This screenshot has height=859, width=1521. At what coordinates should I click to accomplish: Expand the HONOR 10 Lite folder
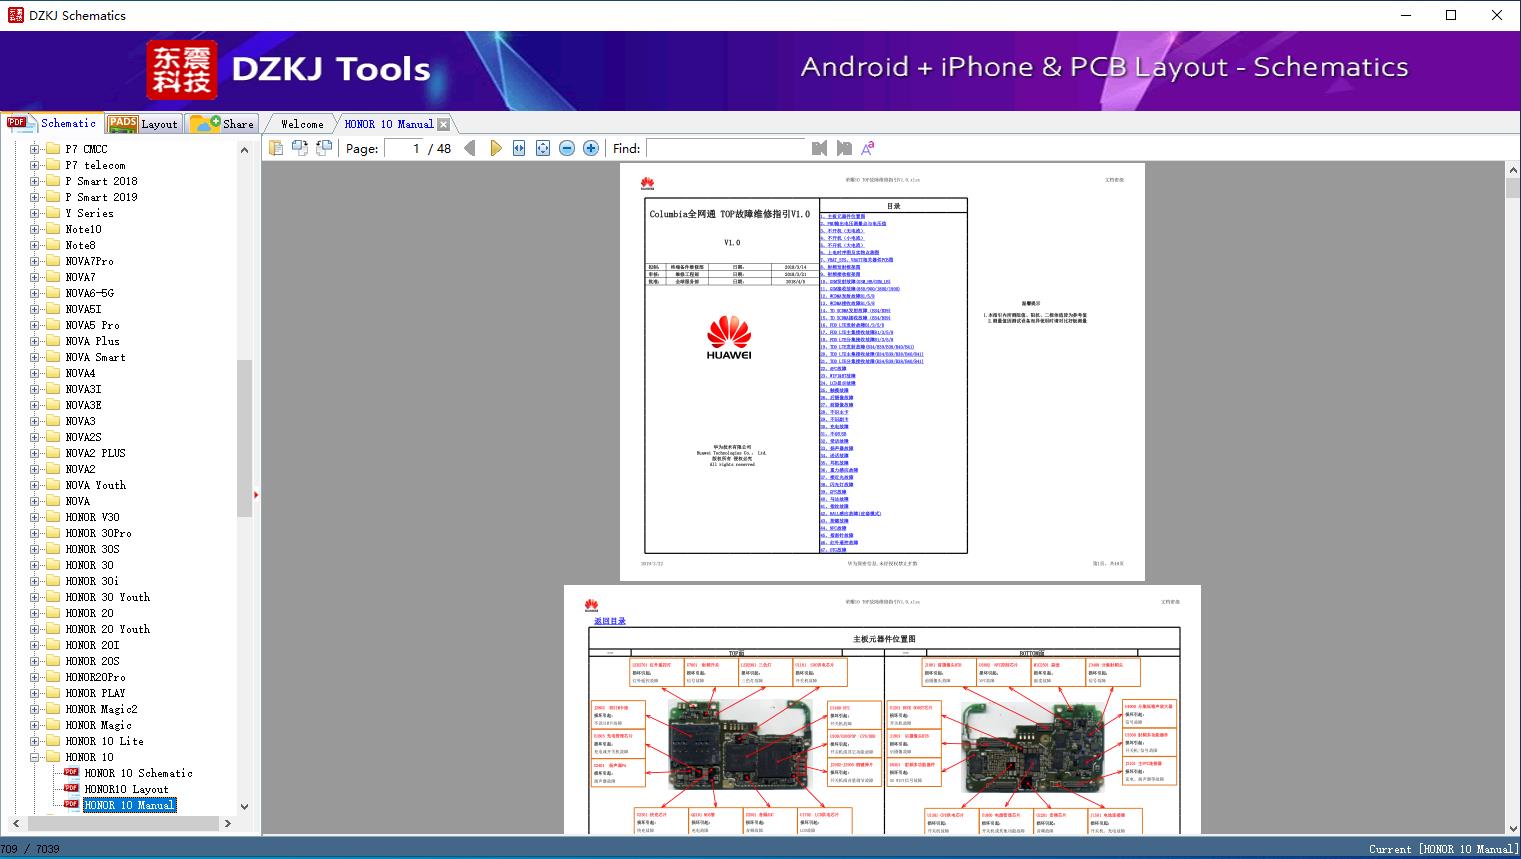35,741
